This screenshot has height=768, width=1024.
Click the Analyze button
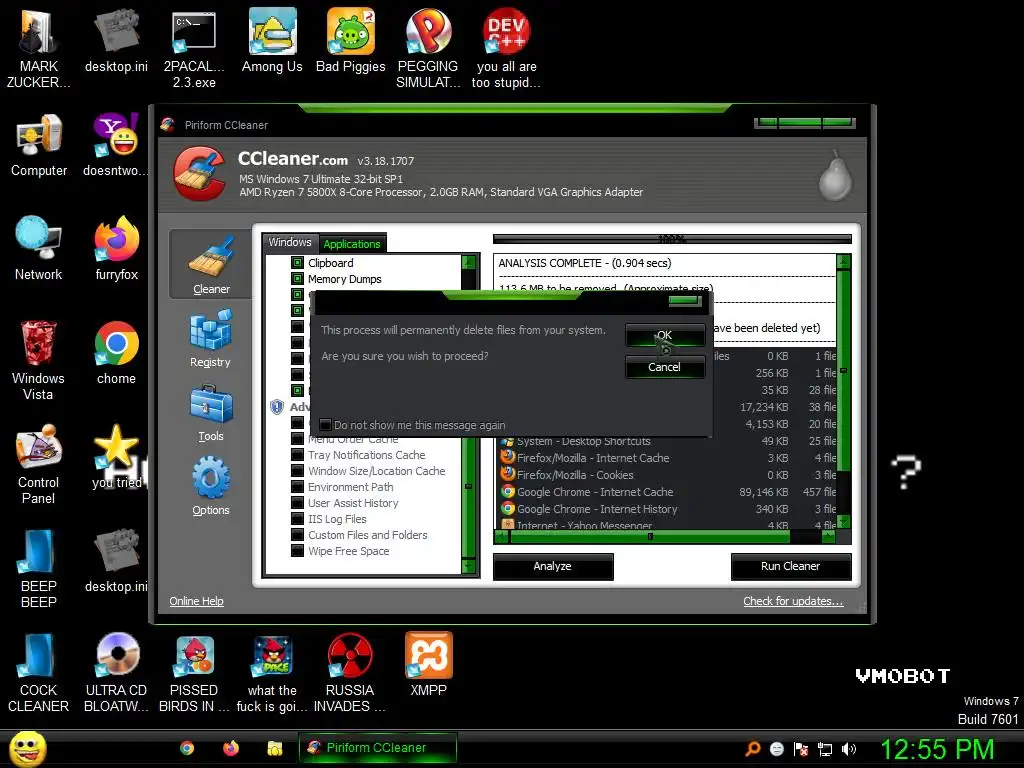pos(552,566)
